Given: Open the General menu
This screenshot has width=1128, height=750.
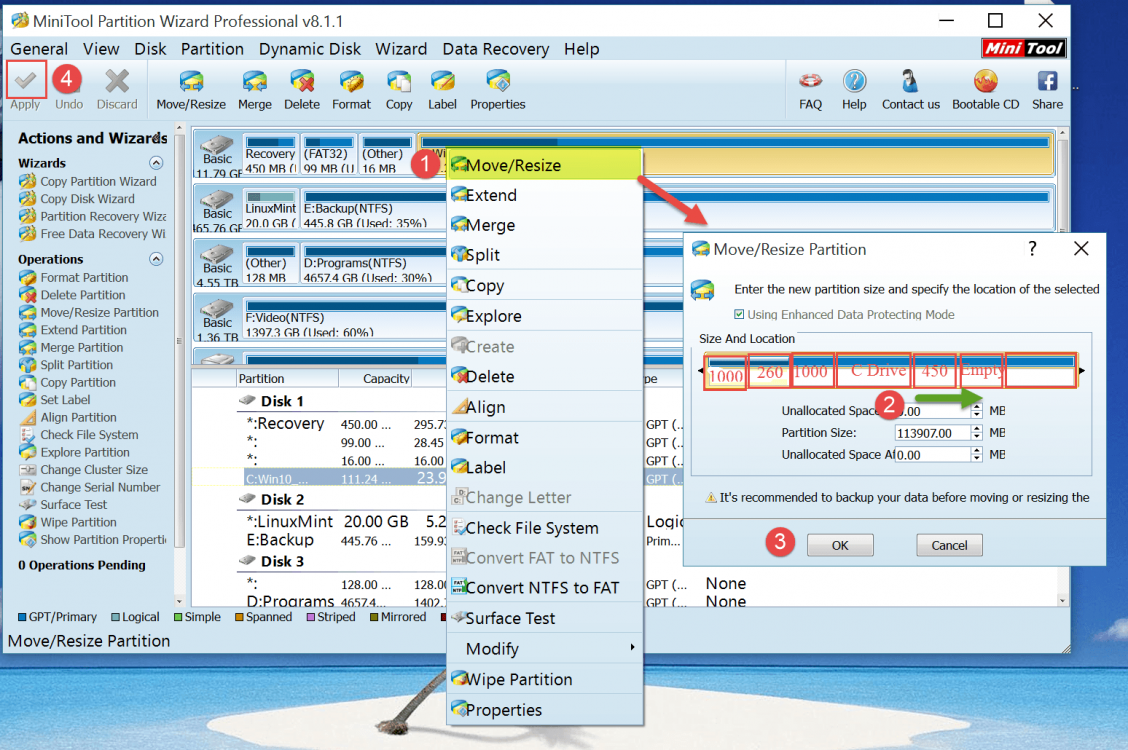Looking at the screenshot, I should (39, 49).
